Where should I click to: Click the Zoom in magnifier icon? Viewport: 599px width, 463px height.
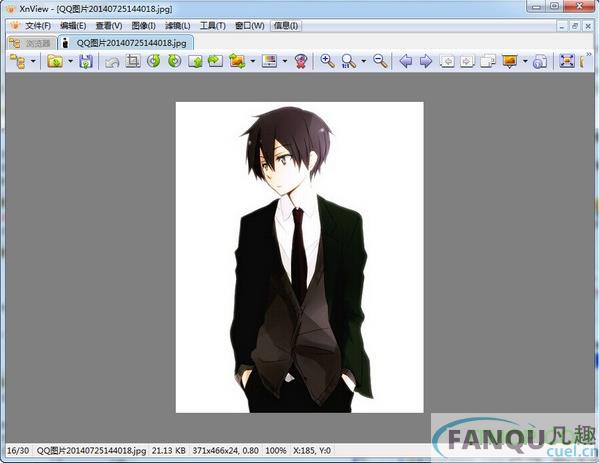tap(327, 61)
